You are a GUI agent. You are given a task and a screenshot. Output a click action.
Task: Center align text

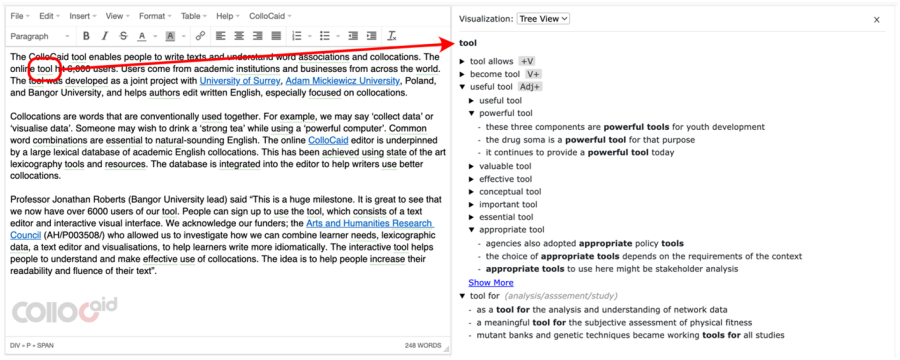tap(239, 36)
